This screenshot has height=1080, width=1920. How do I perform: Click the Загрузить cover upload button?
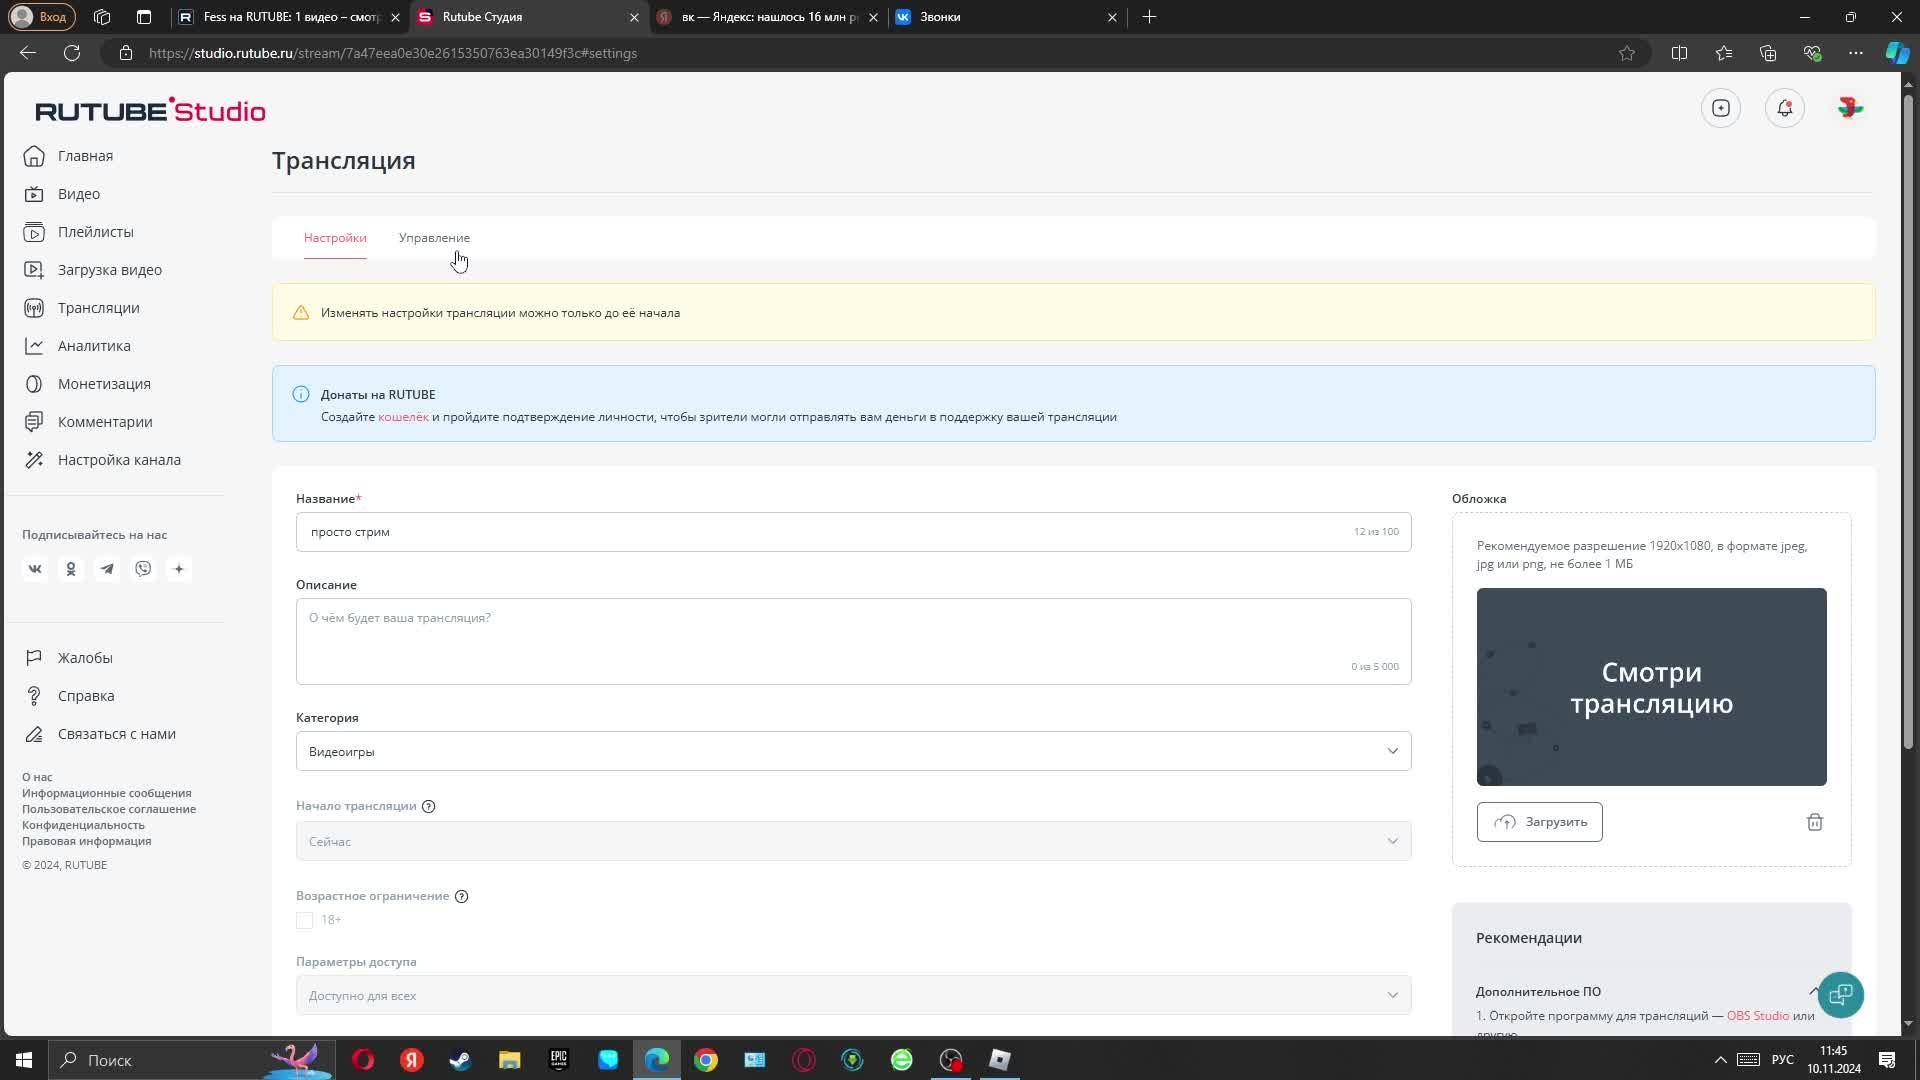[x=1539, y=822]
